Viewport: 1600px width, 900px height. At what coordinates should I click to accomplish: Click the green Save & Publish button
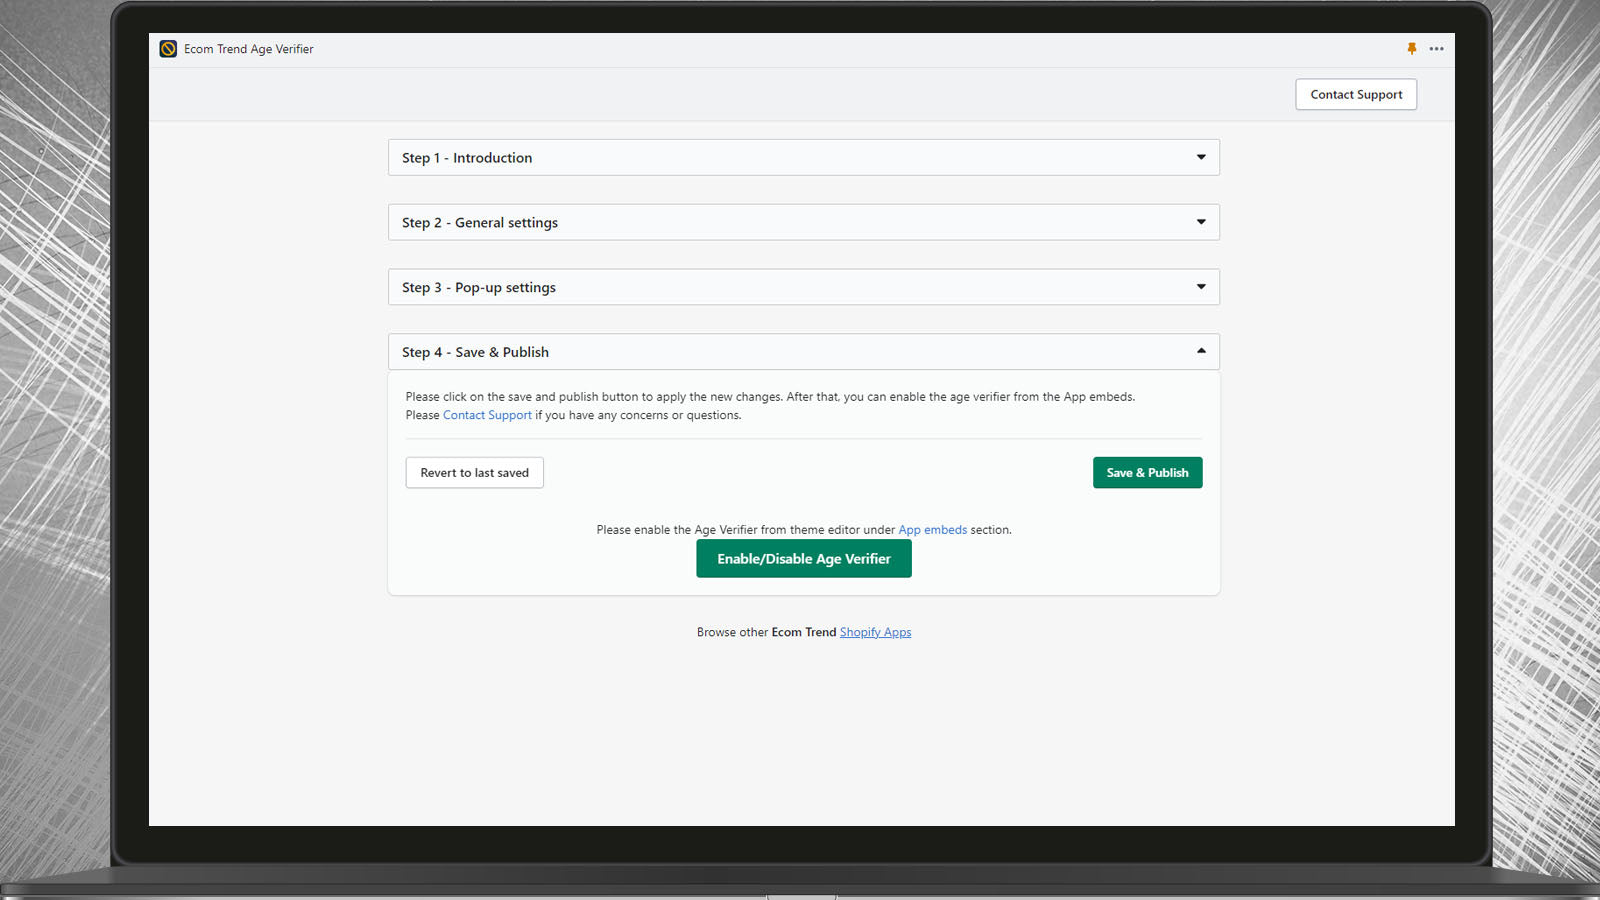pyautogui.click(x=1147, y=472)
